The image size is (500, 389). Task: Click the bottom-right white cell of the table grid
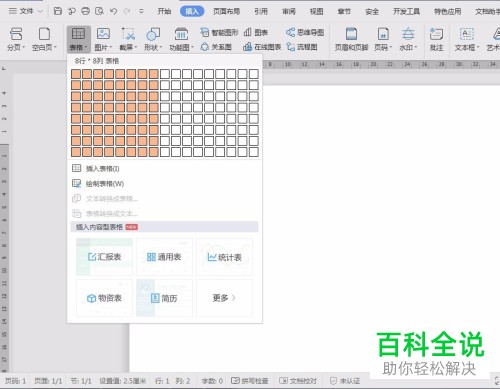tap(254, 152)
